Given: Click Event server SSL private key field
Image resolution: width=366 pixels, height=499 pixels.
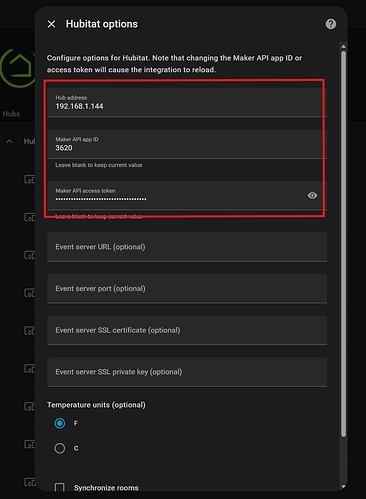Looking at the screenshot, I should pos(187,372).
